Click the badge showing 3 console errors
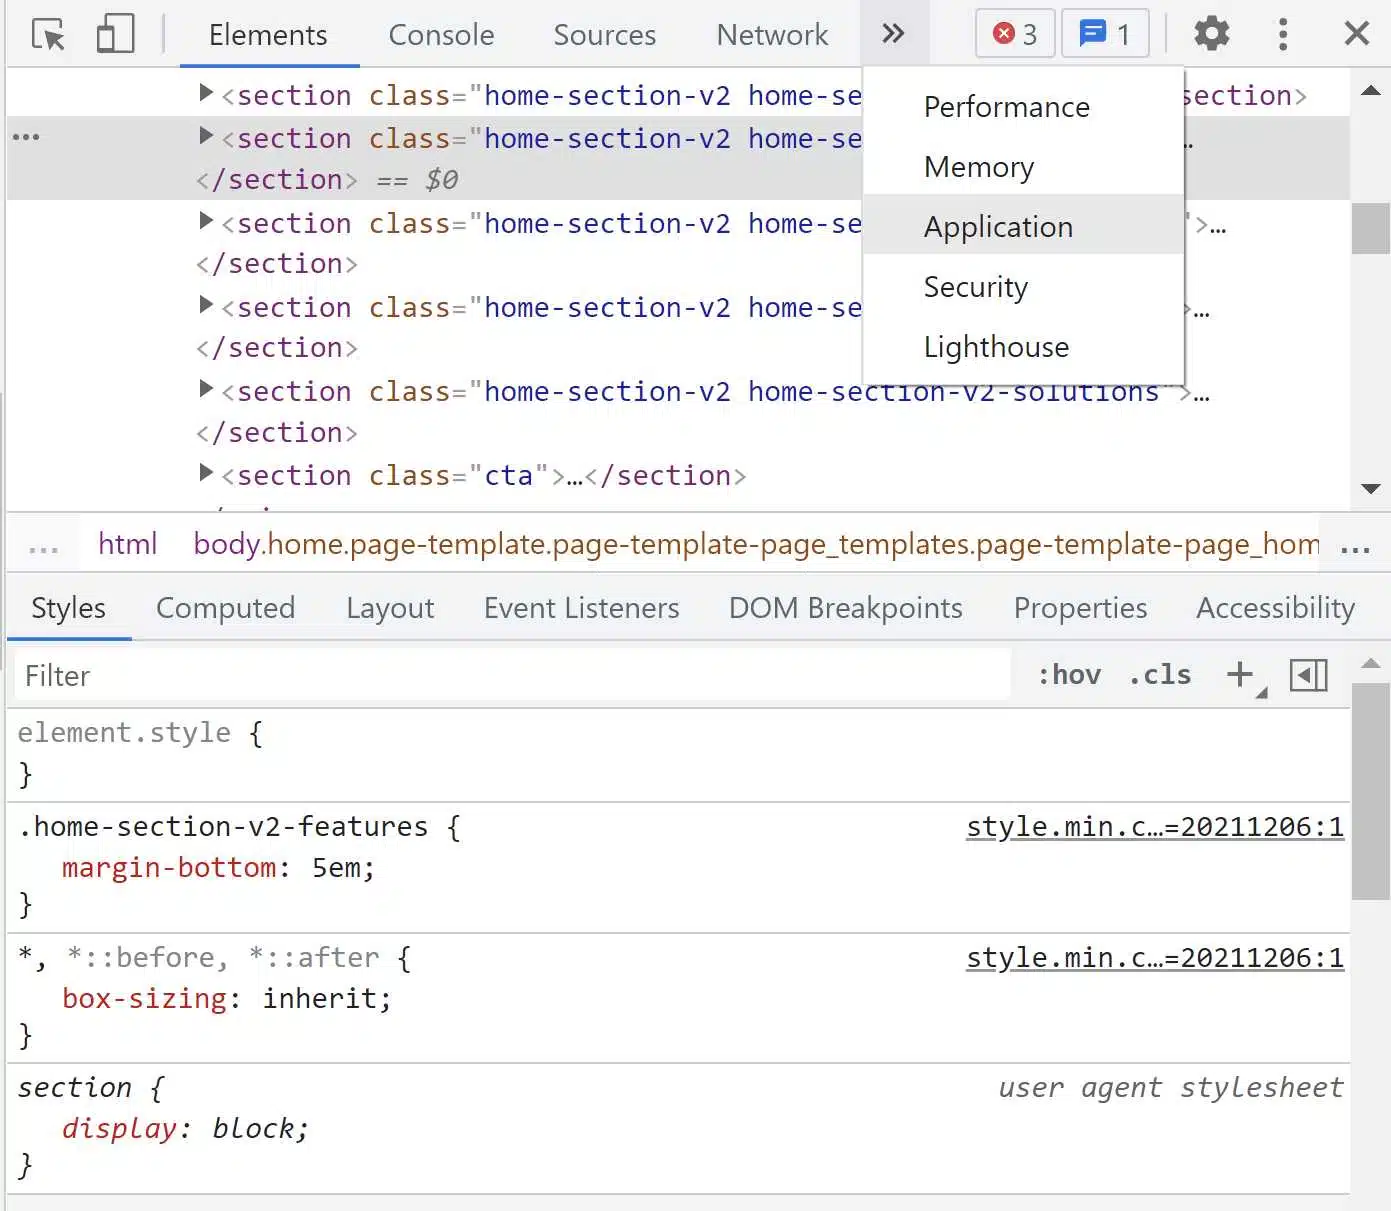The height and width of the screenshot is (1211, 1391). point(1014,33)
